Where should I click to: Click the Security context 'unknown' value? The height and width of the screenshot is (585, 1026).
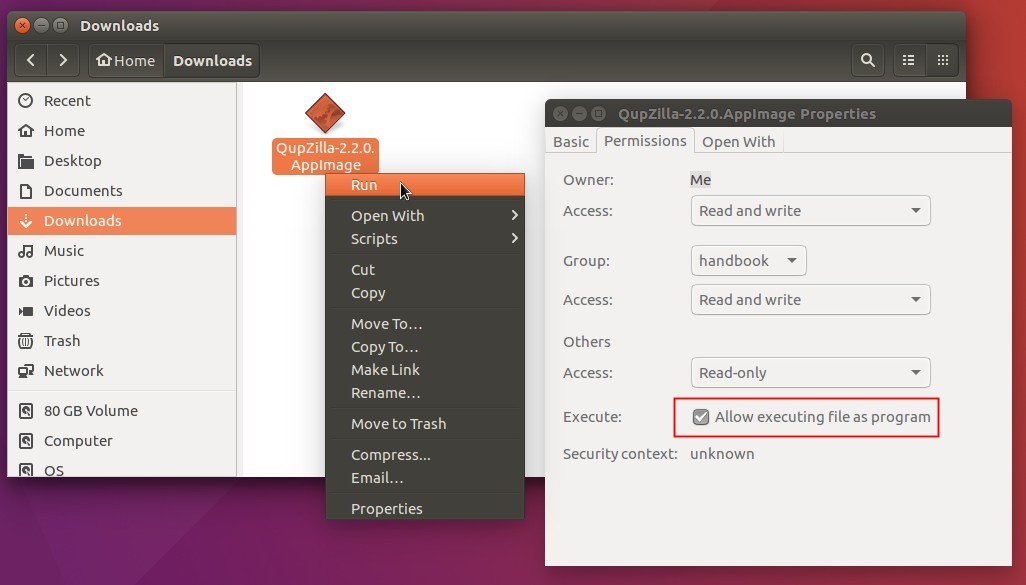click(722, 454)
